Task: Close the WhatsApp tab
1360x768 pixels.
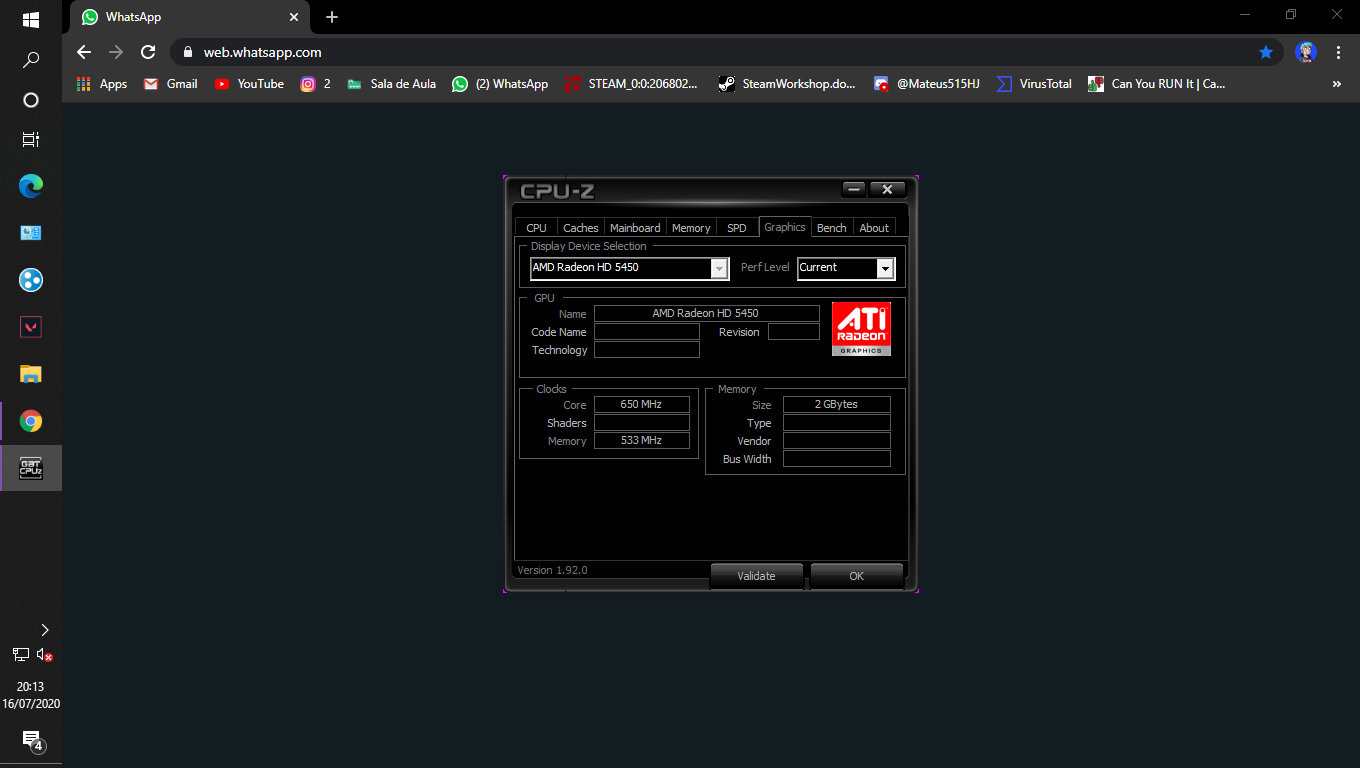Action: click(294, 17)
